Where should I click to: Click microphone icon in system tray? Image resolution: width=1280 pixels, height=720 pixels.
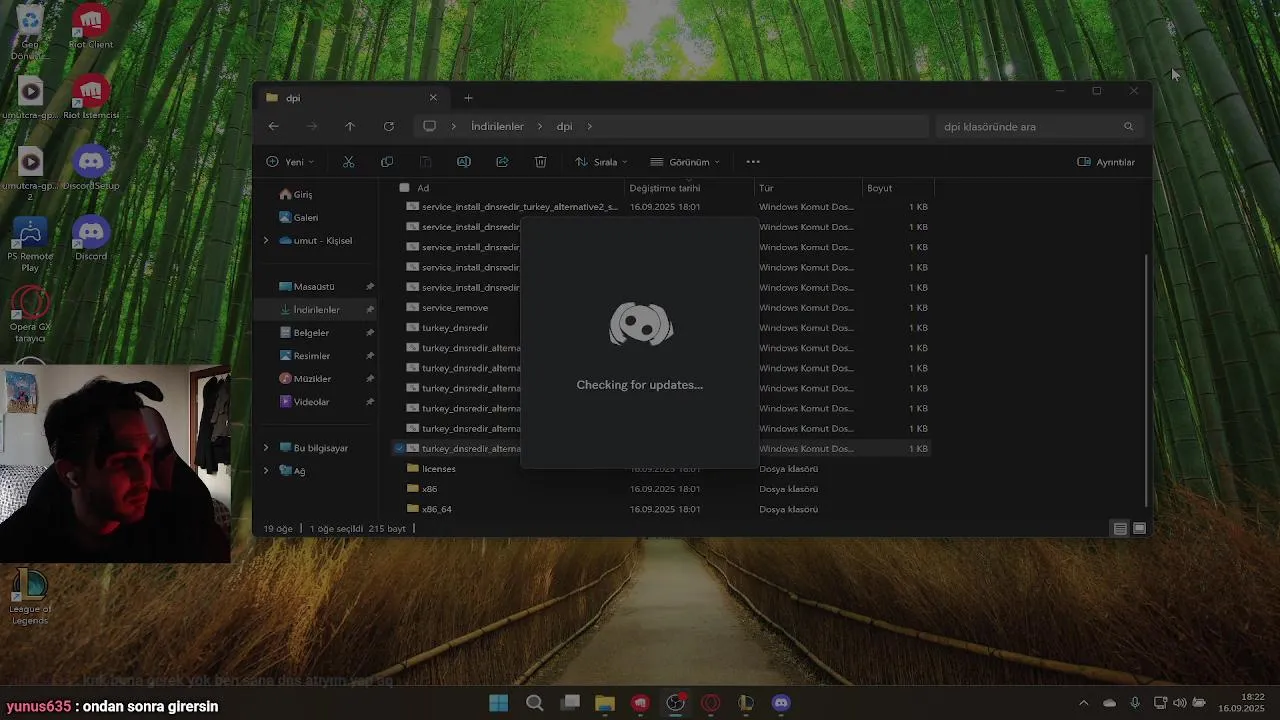click(1134, 703)
